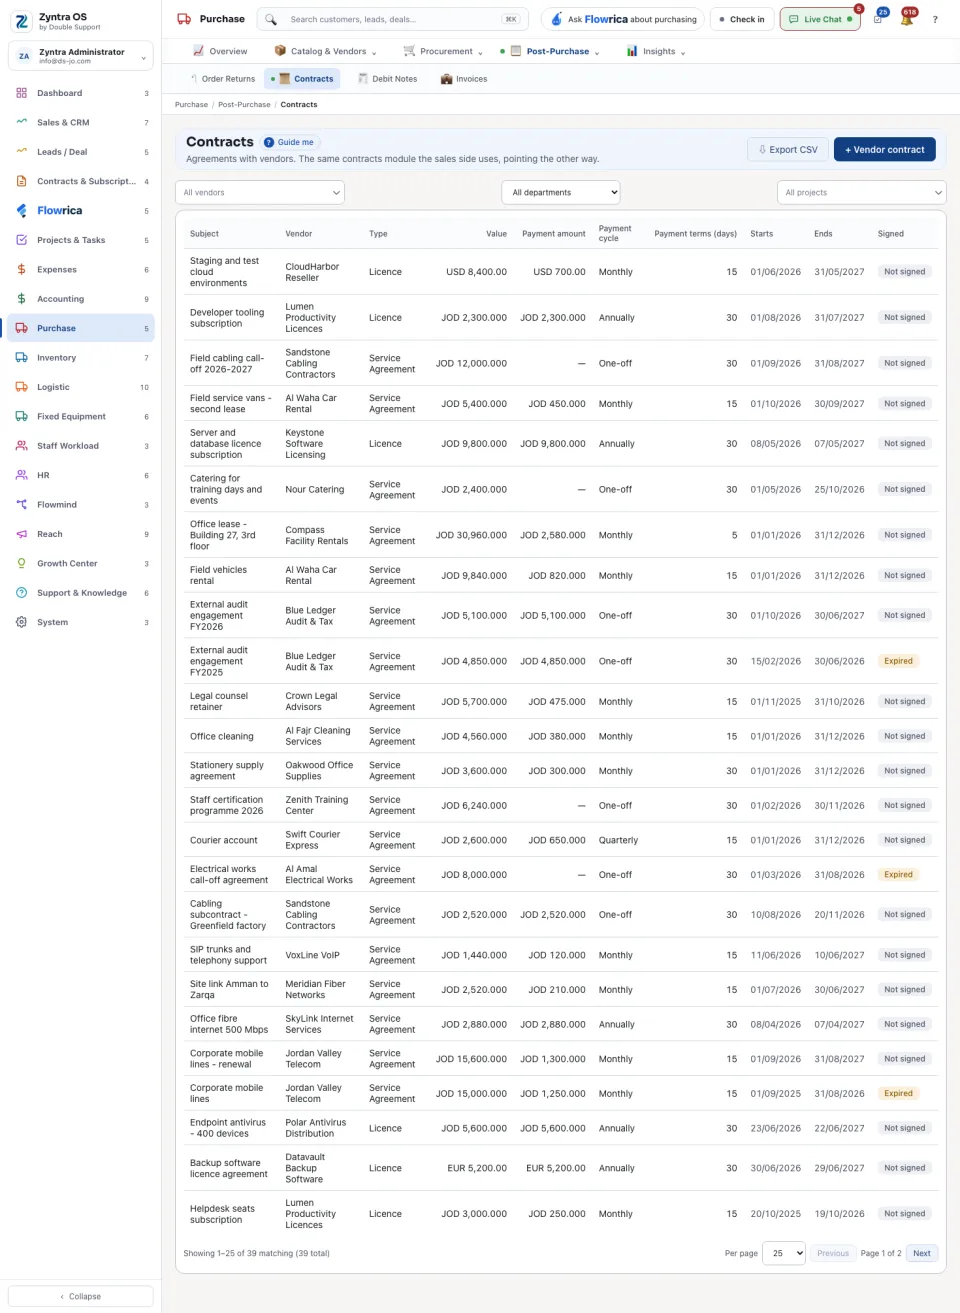
Task: Sort by the Ends column header
Action: tap(823, 234)
